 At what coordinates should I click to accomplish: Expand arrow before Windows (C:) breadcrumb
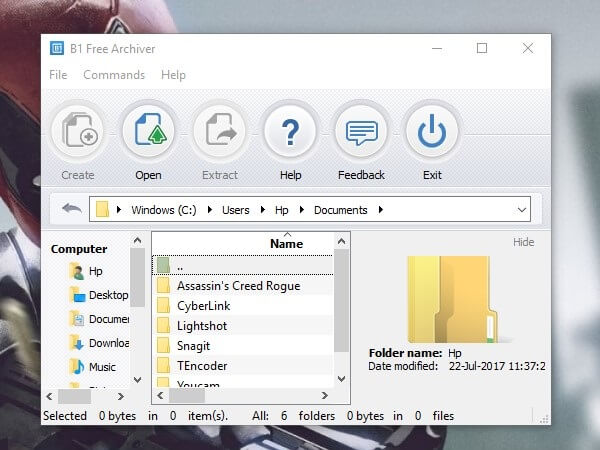[x=119, y=209]
